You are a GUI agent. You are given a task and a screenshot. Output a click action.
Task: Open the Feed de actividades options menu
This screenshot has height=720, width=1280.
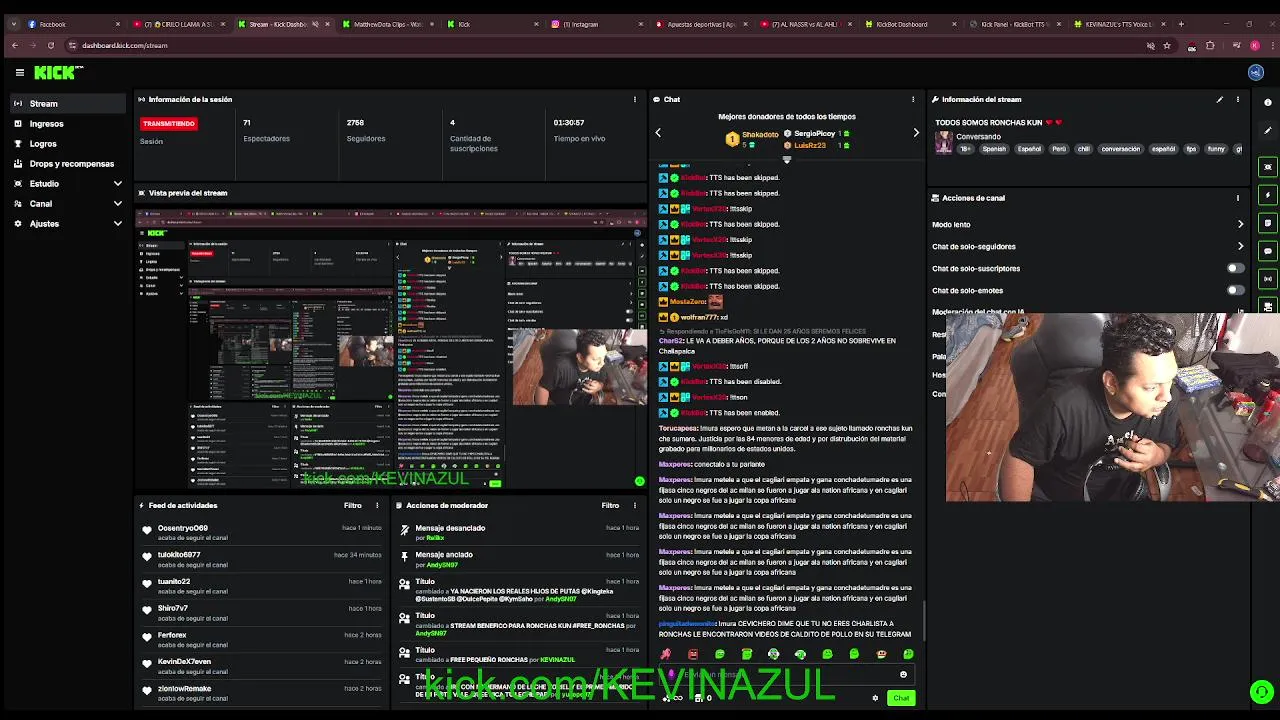tap(377, 505)
